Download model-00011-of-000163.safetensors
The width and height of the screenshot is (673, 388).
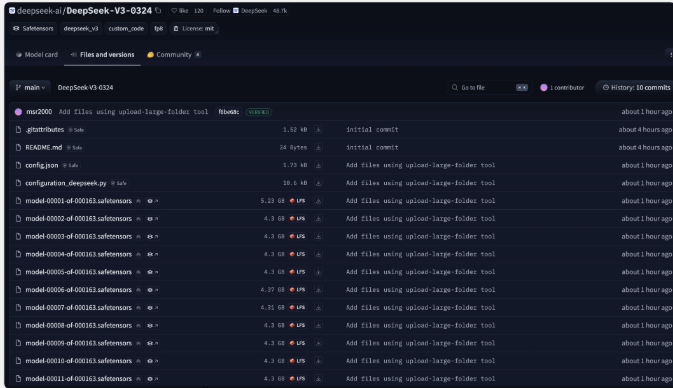pos(318,379)
